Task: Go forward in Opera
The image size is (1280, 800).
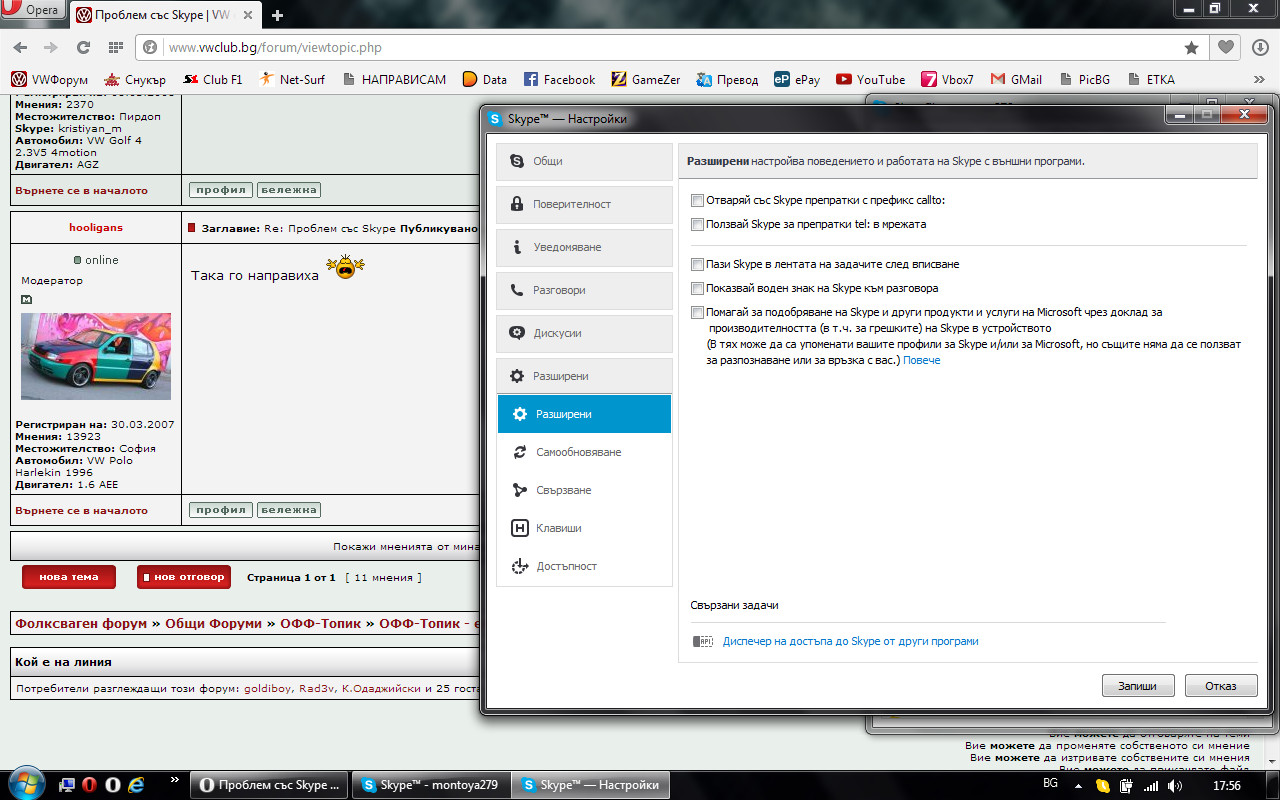Action: [x=51, y=47]
